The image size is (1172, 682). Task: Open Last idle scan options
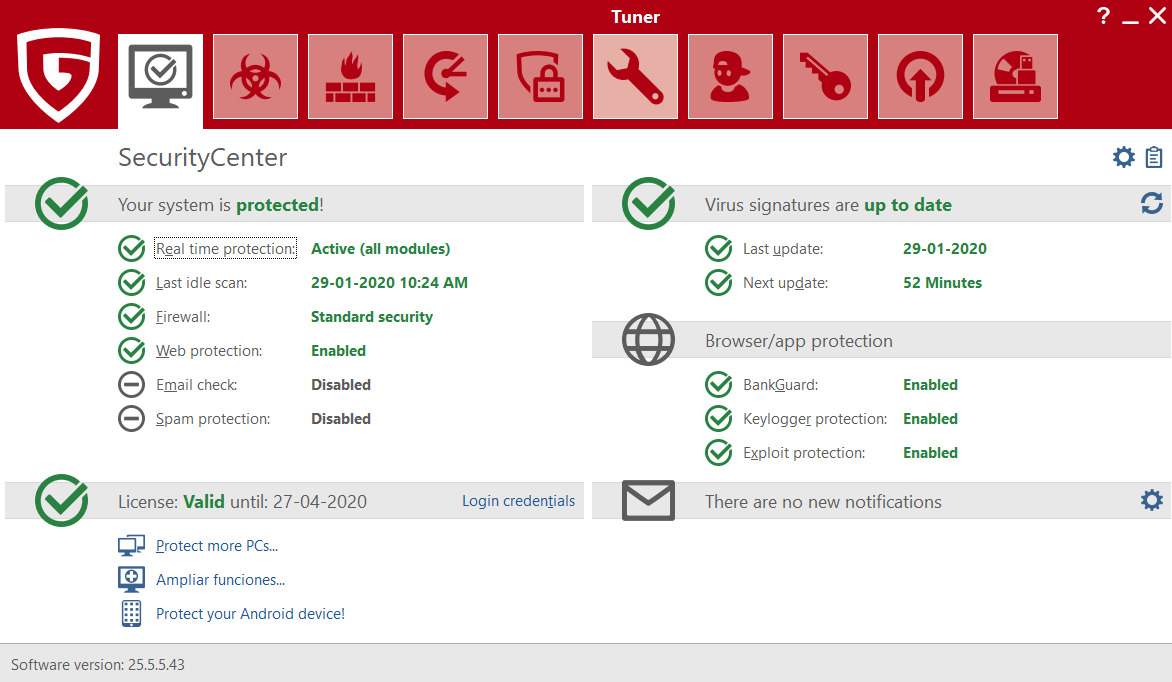coord(202,283)
